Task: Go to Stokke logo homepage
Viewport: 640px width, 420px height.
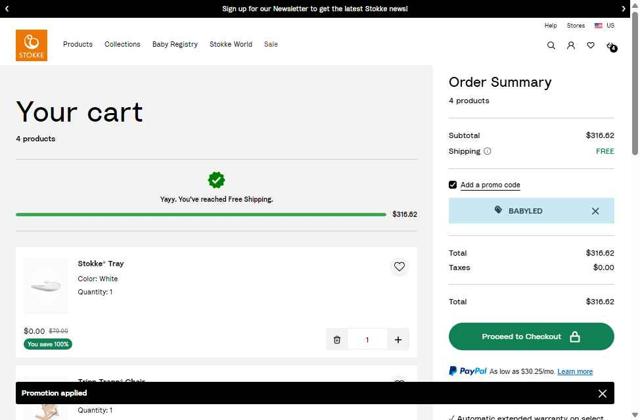Action: (x=31, y=45)
